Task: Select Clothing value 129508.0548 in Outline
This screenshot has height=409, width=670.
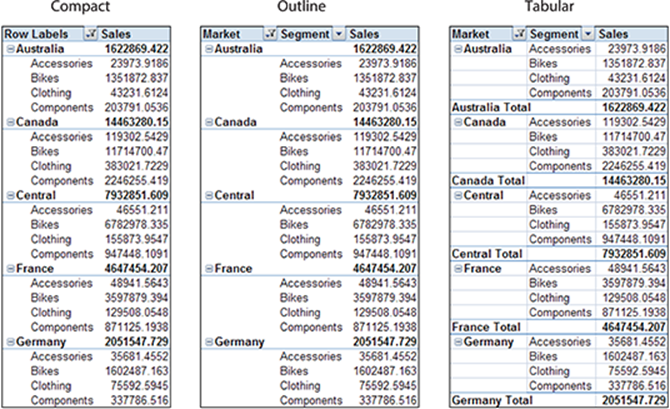Action: coord(385,312)
